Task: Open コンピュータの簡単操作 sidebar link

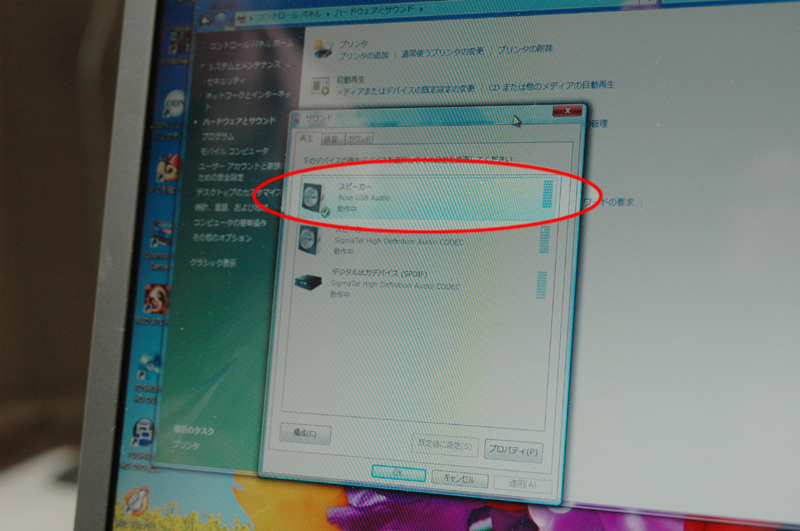Action: (230, 223)
